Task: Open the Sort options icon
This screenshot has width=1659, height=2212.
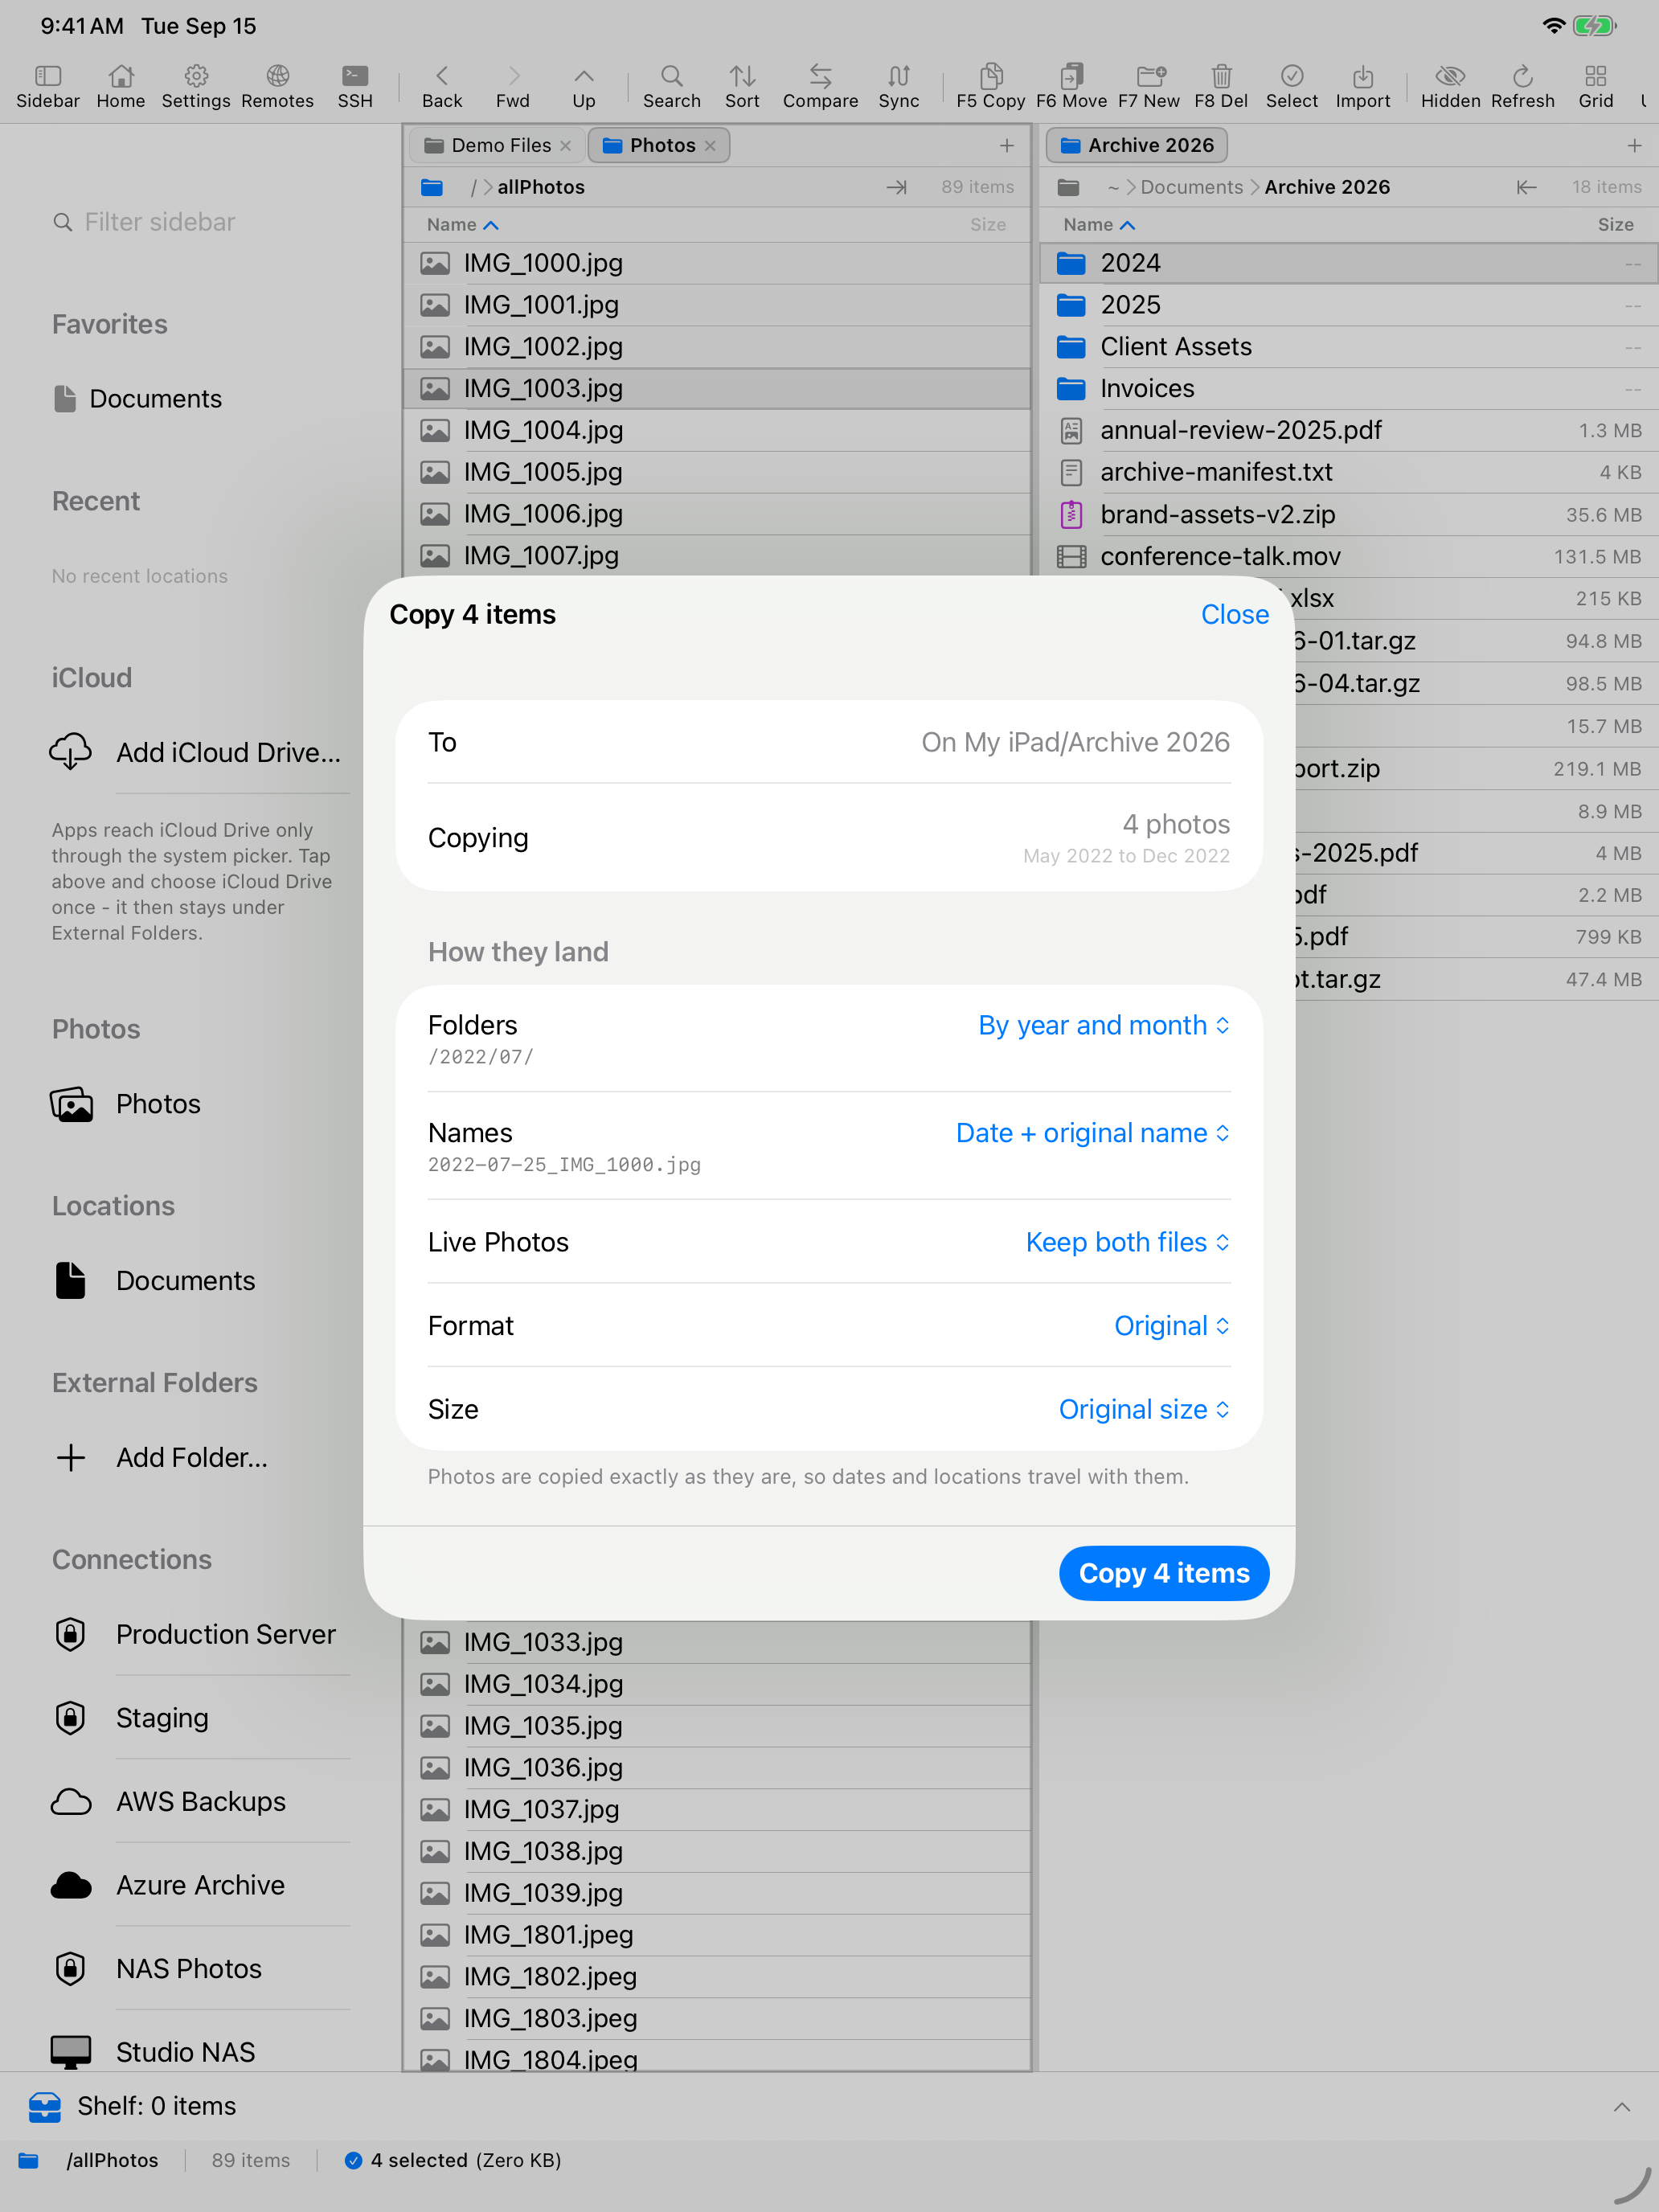Action: click(742, 86)
